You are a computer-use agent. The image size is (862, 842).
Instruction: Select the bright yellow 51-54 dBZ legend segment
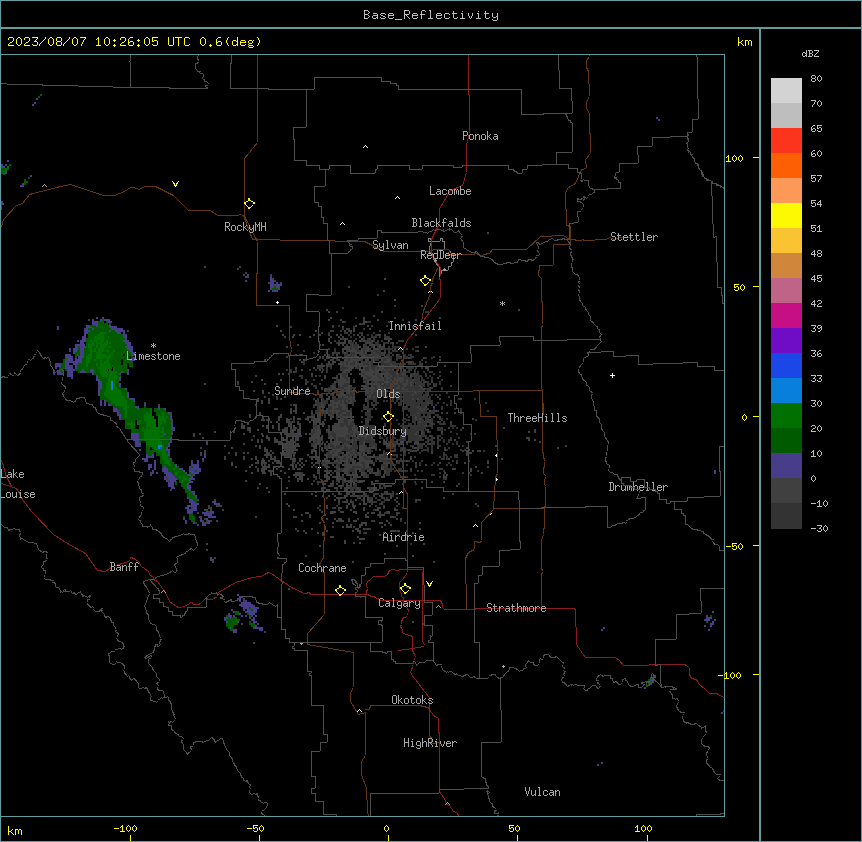[786, 215]
